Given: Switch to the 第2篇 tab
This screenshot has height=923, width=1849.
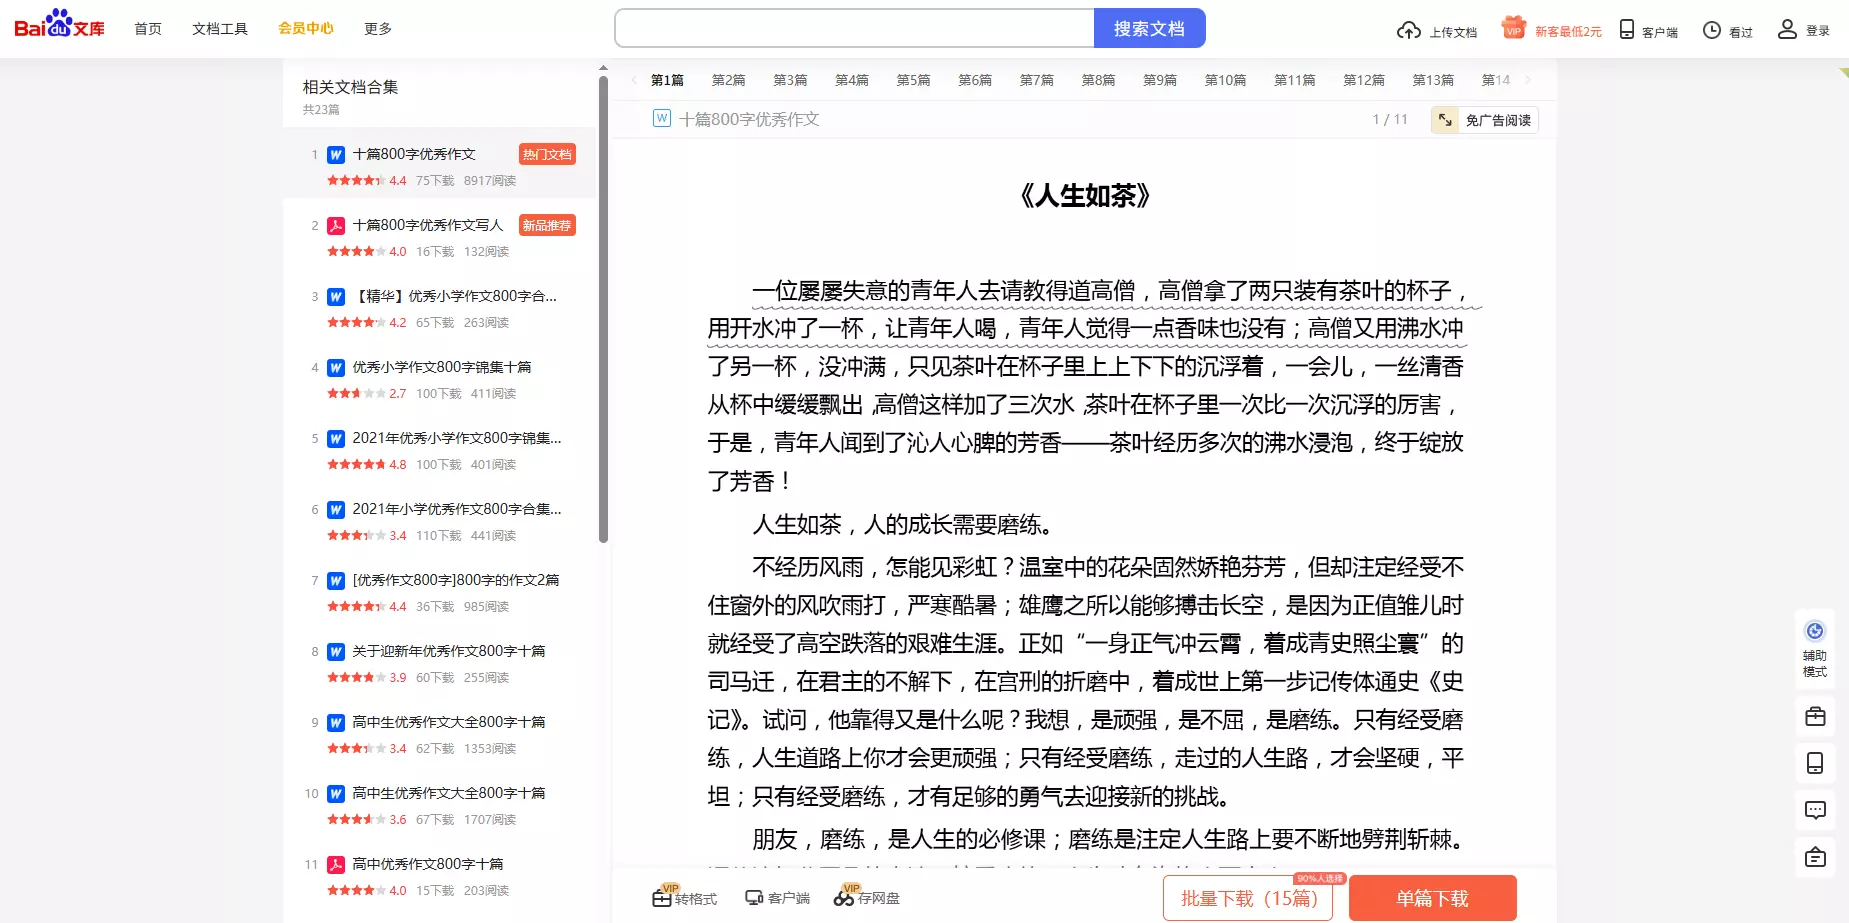Looking at the screenshot, I should pyautogui.click(x=728, y=80).
